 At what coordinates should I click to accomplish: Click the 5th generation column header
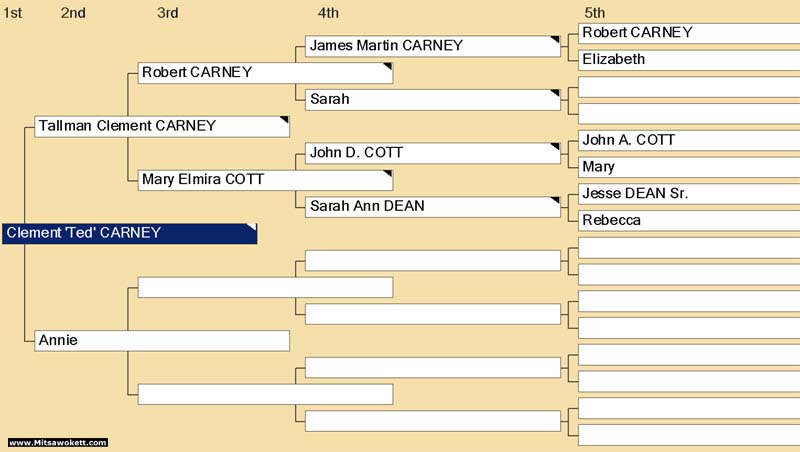(594, 13)
